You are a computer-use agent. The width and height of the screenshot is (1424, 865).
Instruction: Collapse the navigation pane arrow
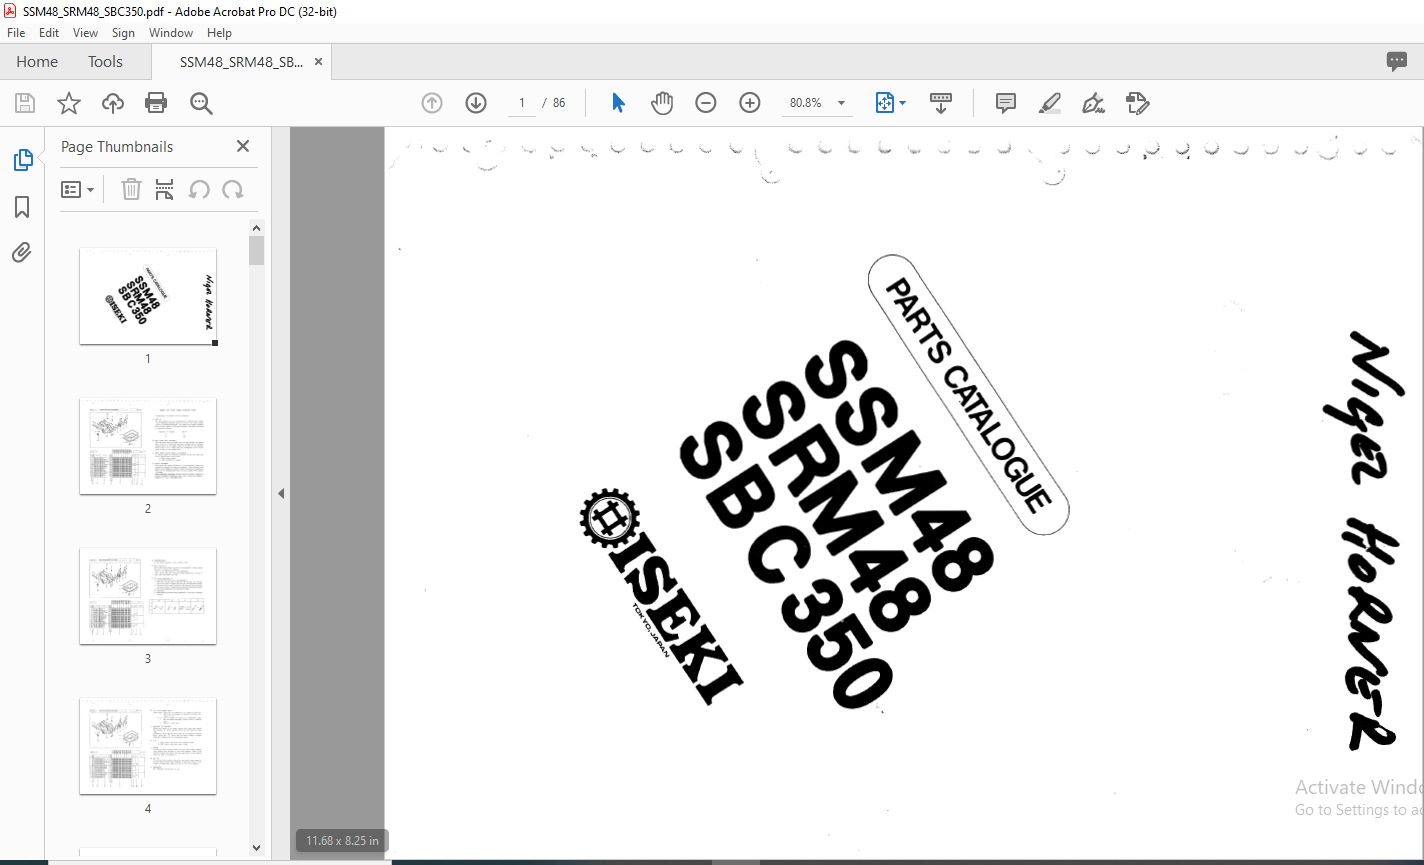(x=281, y=493)
